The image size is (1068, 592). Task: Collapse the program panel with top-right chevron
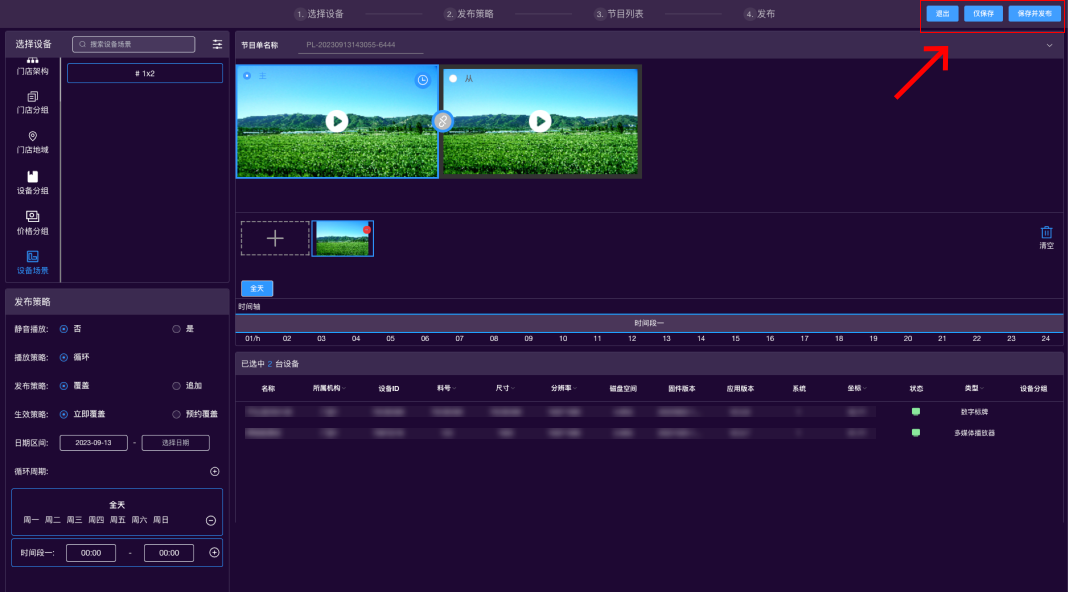coord(1050,46)
